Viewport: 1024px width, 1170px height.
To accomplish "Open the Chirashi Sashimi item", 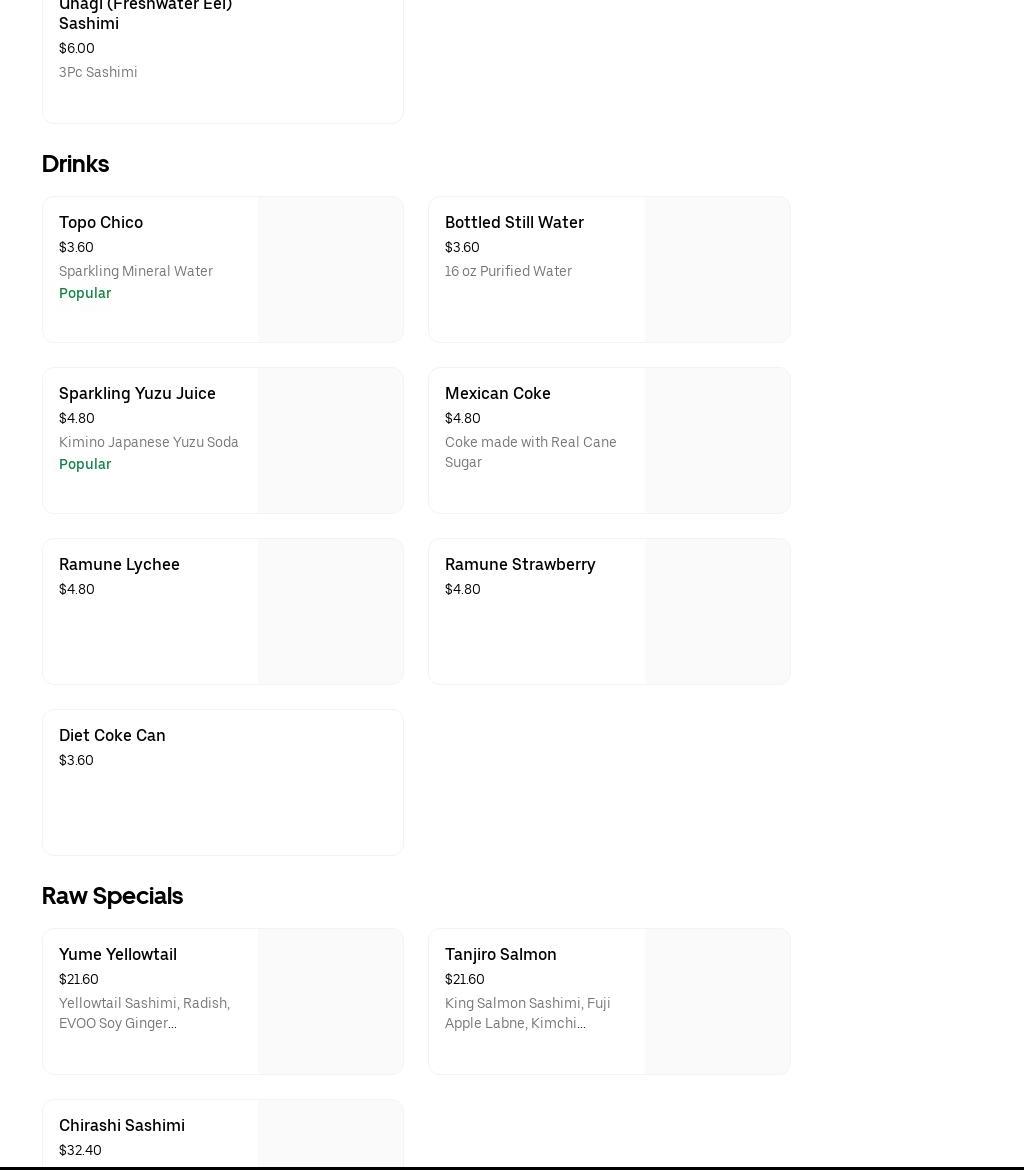I will click(x=122, y=1125).
